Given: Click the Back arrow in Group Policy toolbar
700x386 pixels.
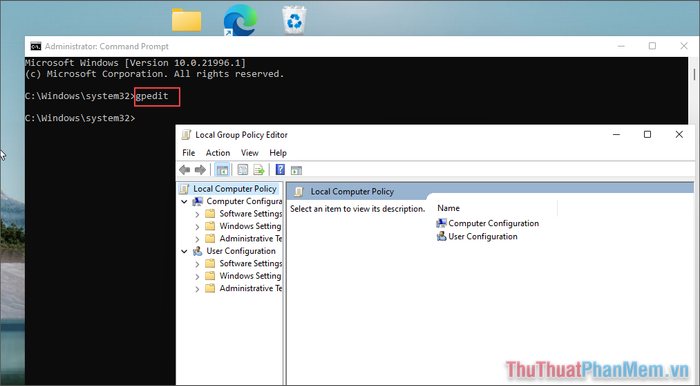Looking at the screenshot, I should point(184,170).
